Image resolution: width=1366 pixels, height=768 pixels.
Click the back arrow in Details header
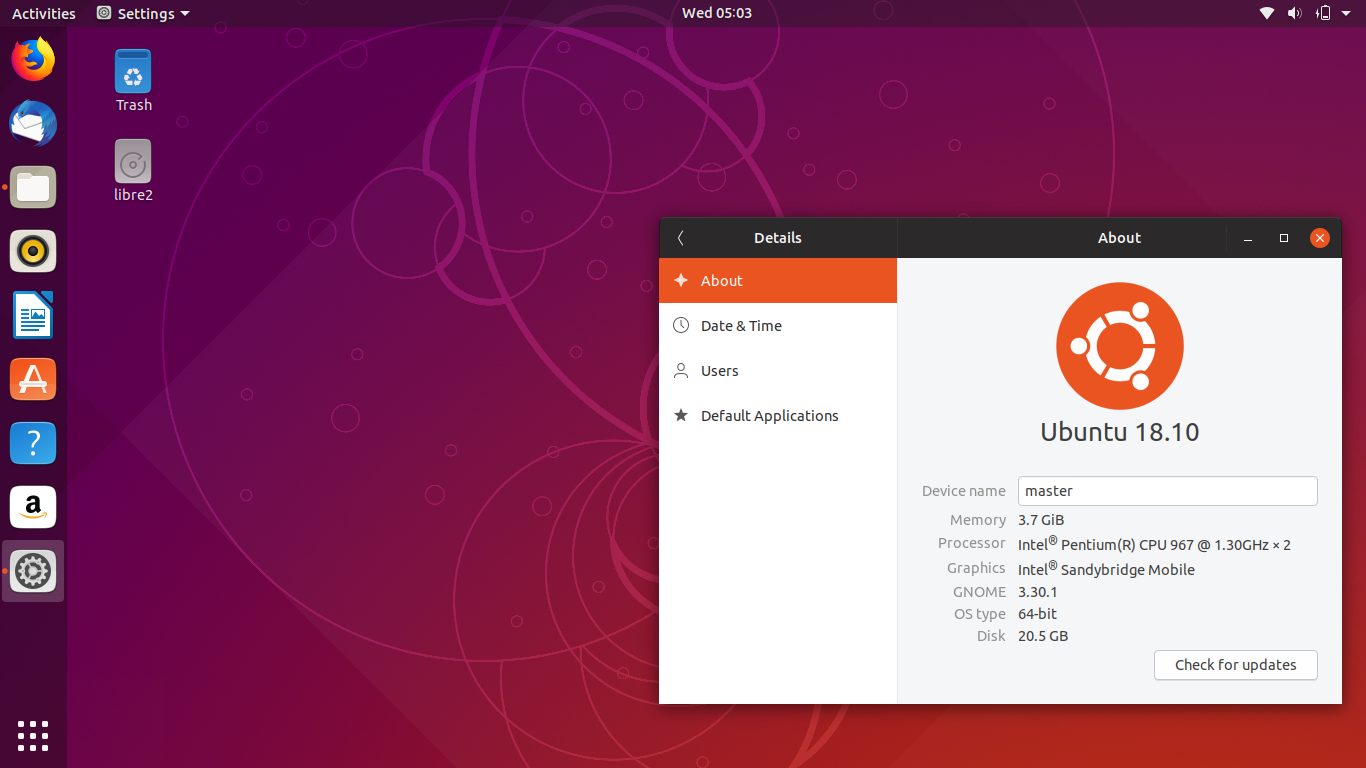click(681, 238)
